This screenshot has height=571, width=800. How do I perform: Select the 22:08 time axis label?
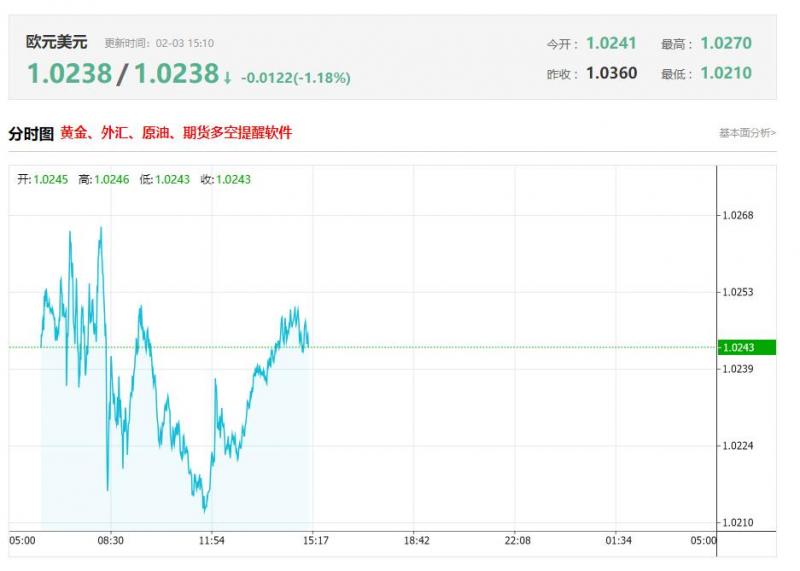[517, 540]
